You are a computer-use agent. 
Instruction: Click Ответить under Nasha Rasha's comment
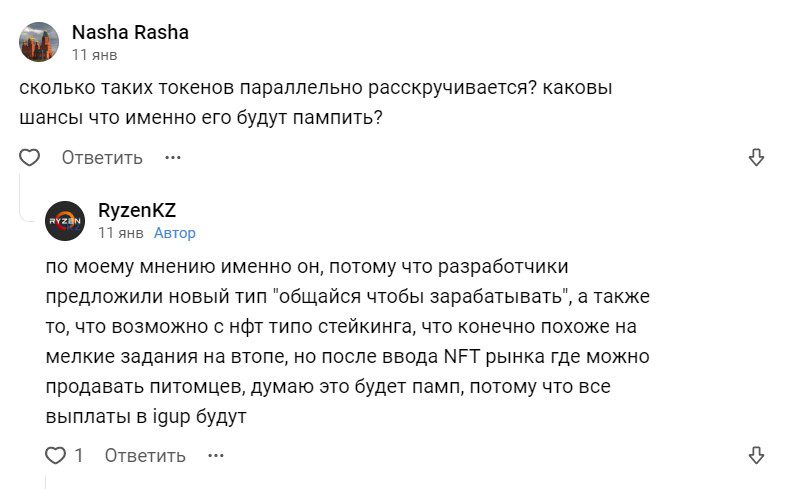[x=102, y=158]
